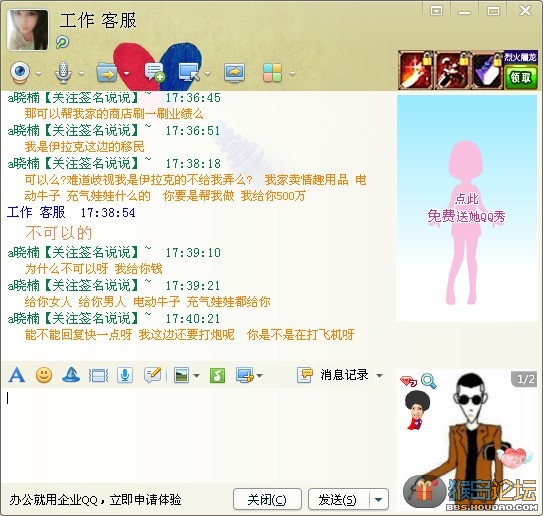Select the afro-haired small avatar figure
The height and width of the screenshot is (516, 543).
417,410
